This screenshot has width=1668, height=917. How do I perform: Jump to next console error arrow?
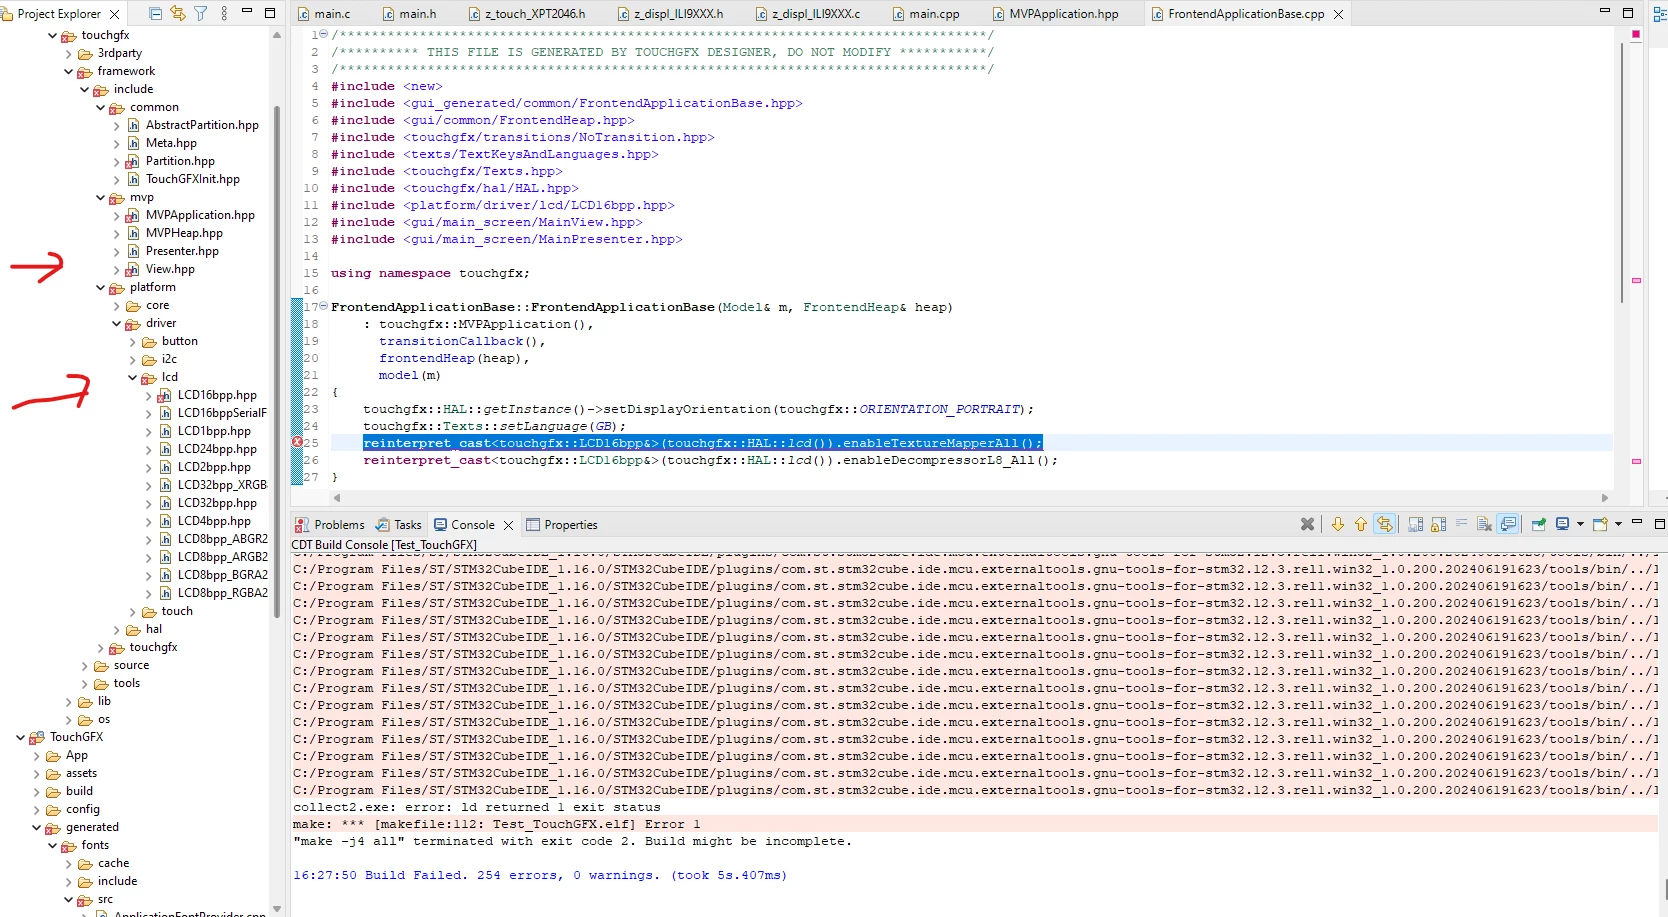click(1338, 524)
